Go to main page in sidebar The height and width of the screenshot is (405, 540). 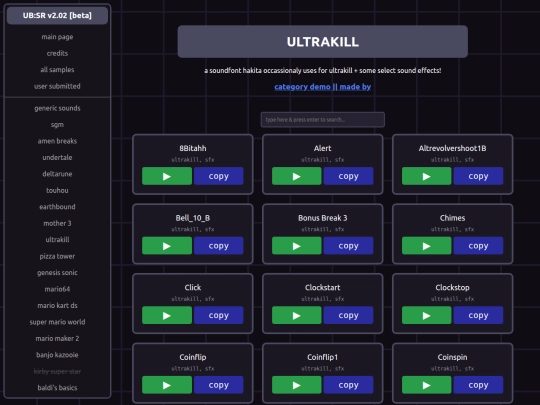57,37
